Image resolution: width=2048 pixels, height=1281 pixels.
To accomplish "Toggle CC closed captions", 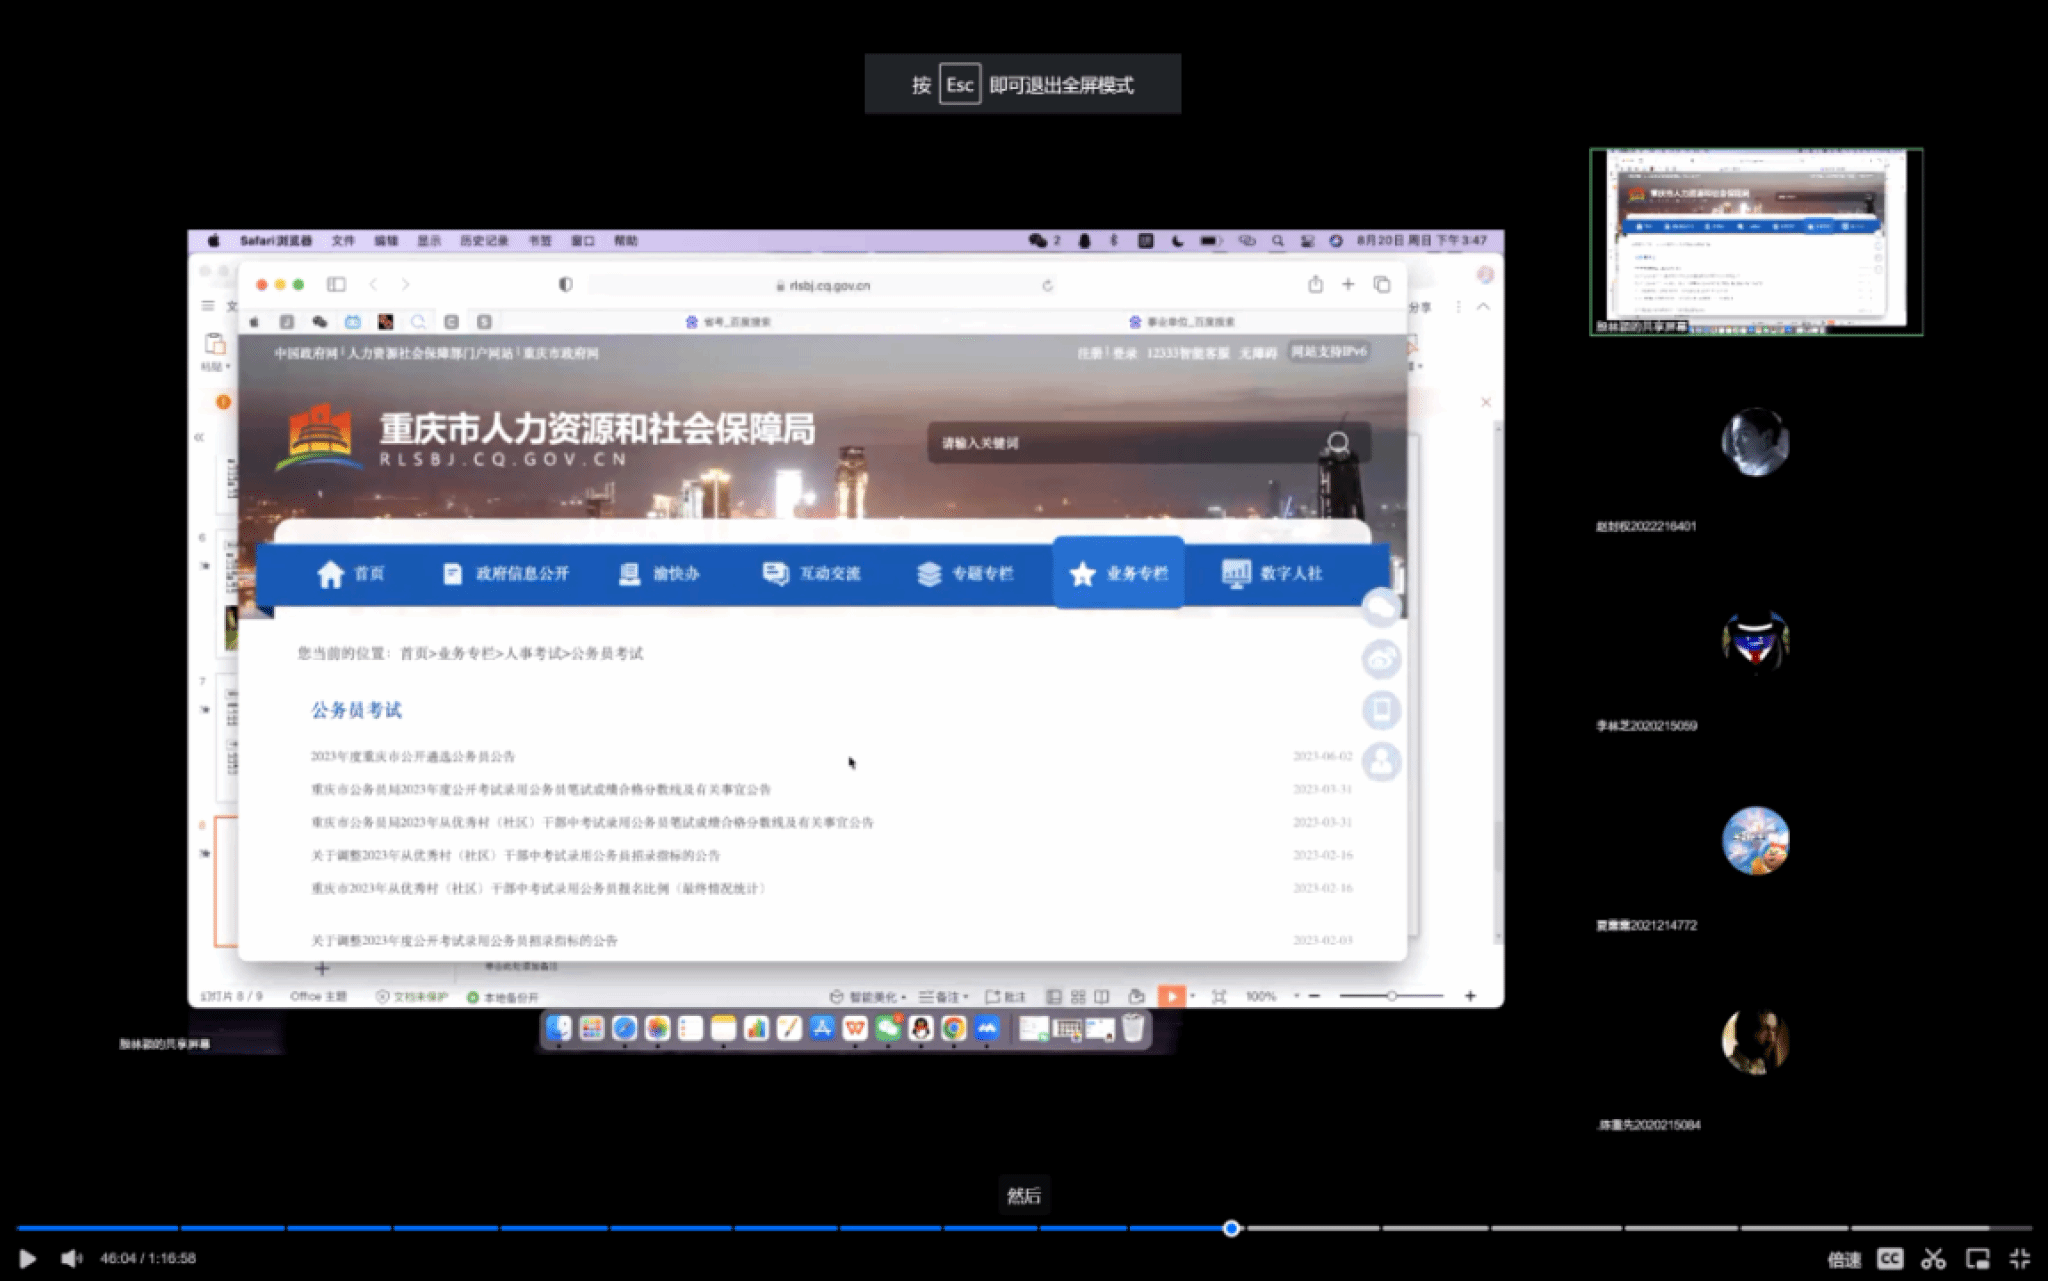I will (1889, 1259).
